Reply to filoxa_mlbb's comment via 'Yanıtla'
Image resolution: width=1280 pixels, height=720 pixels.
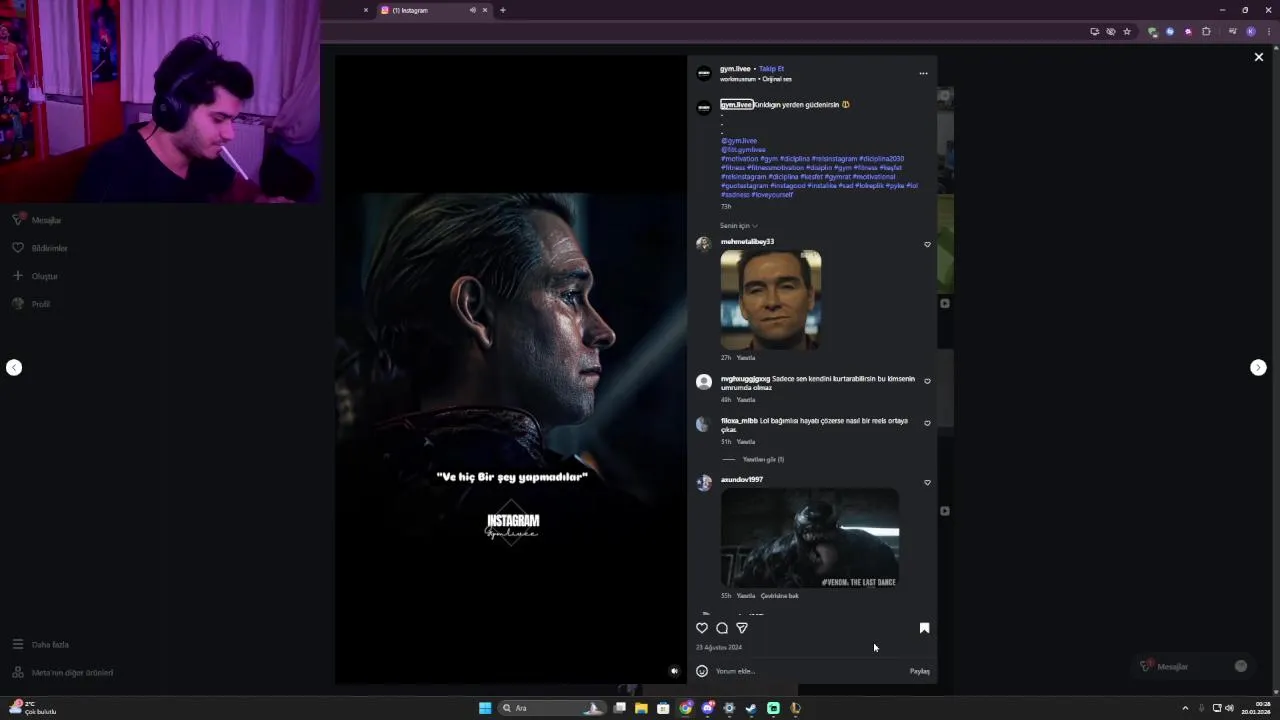(746, 441)
